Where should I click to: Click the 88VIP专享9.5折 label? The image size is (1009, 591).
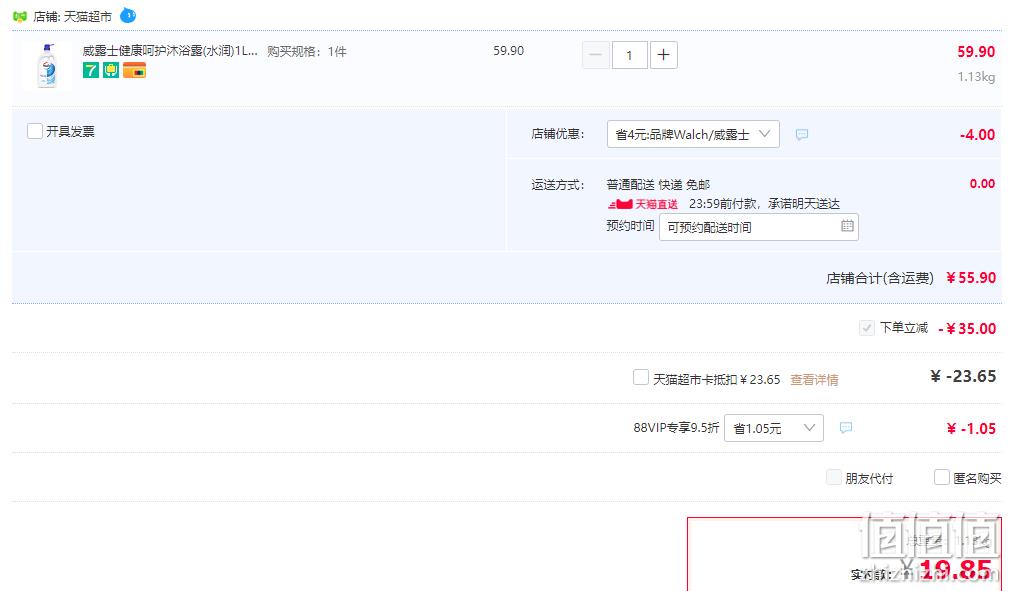pos(676,427)
